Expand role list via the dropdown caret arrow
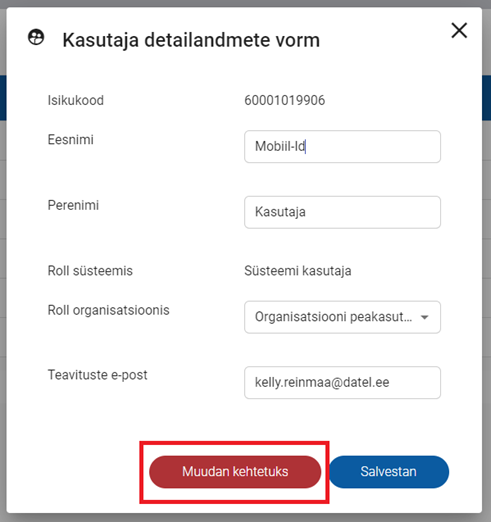 click(424, 317)
